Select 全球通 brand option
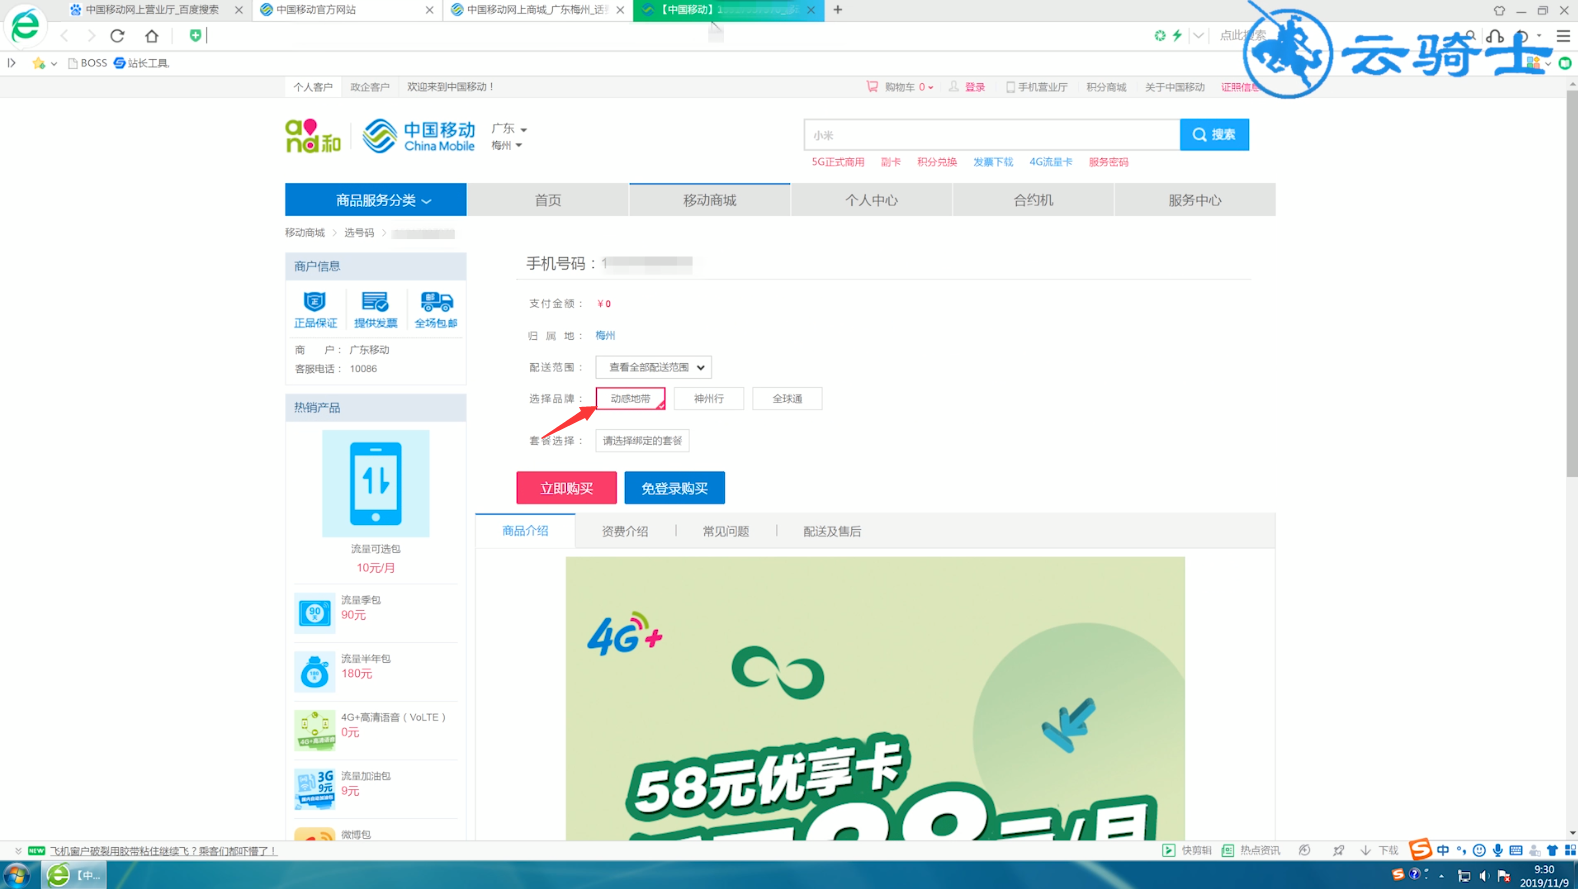The image size is (1578, 889). pos(787,398)
